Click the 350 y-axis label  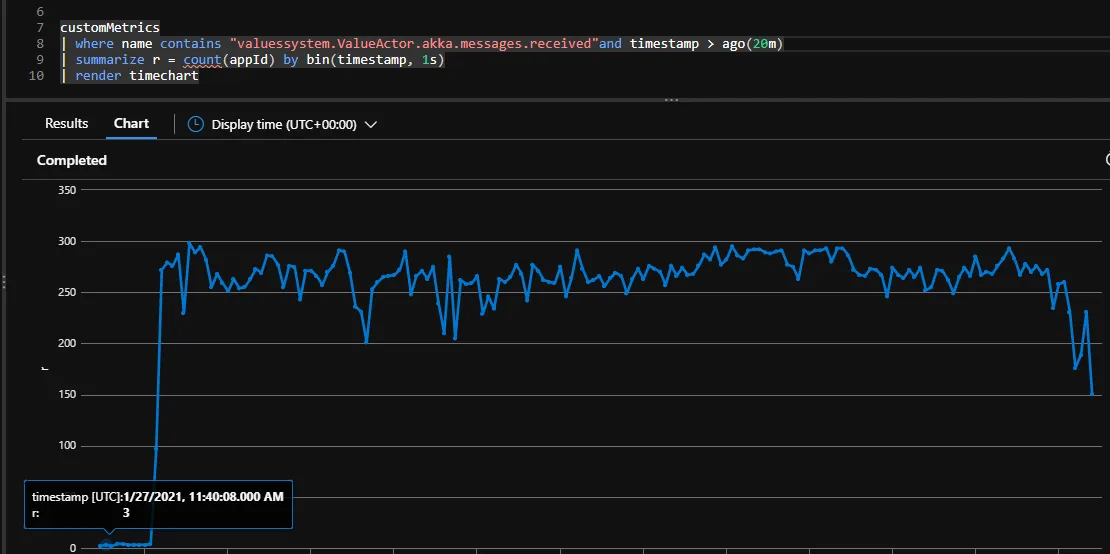[68, 190]
